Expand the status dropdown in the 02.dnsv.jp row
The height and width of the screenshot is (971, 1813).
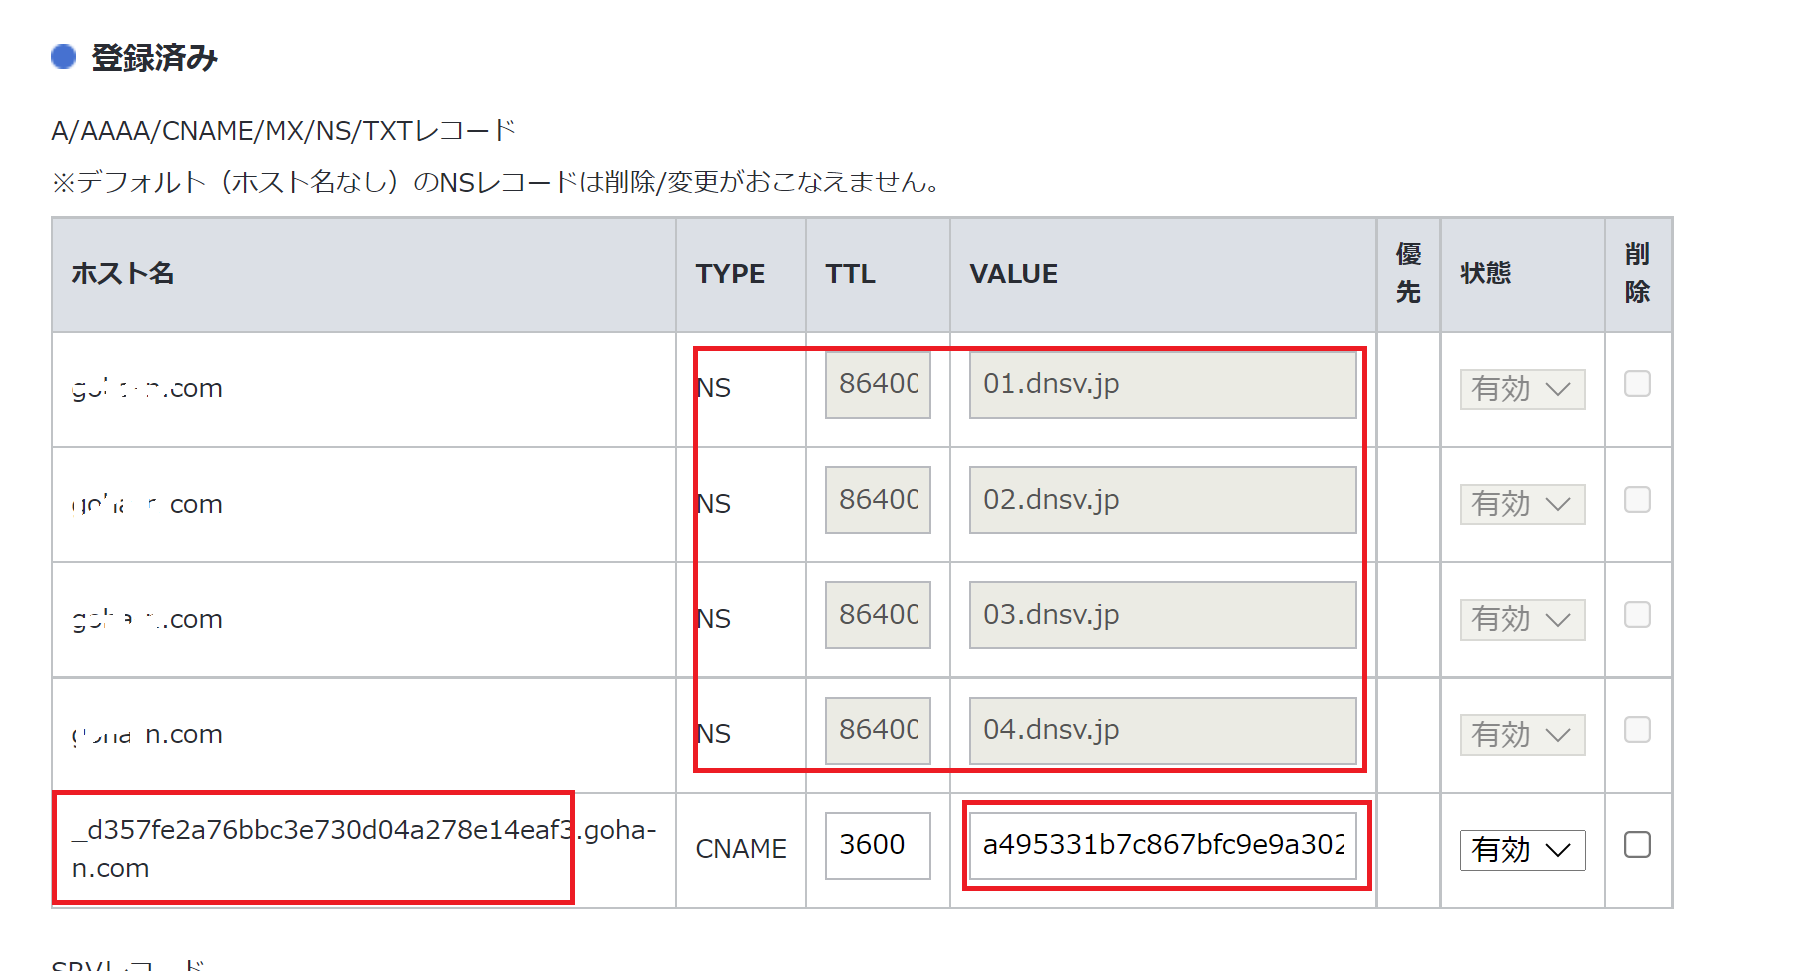(1522, 504)
